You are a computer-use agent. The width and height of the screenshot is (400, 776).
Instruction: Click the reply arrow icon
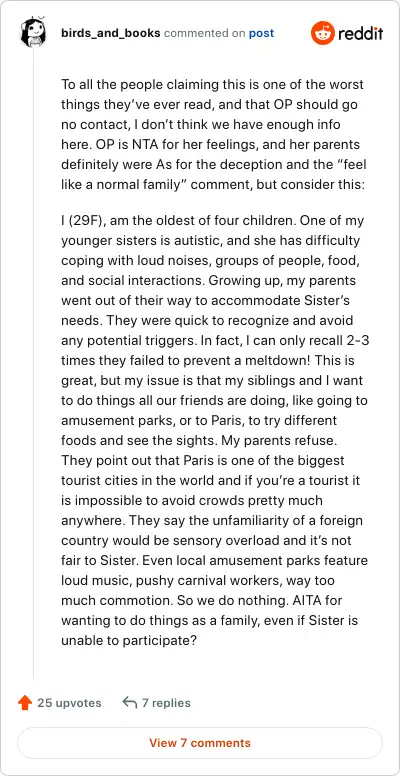click(x=130, y=703)
